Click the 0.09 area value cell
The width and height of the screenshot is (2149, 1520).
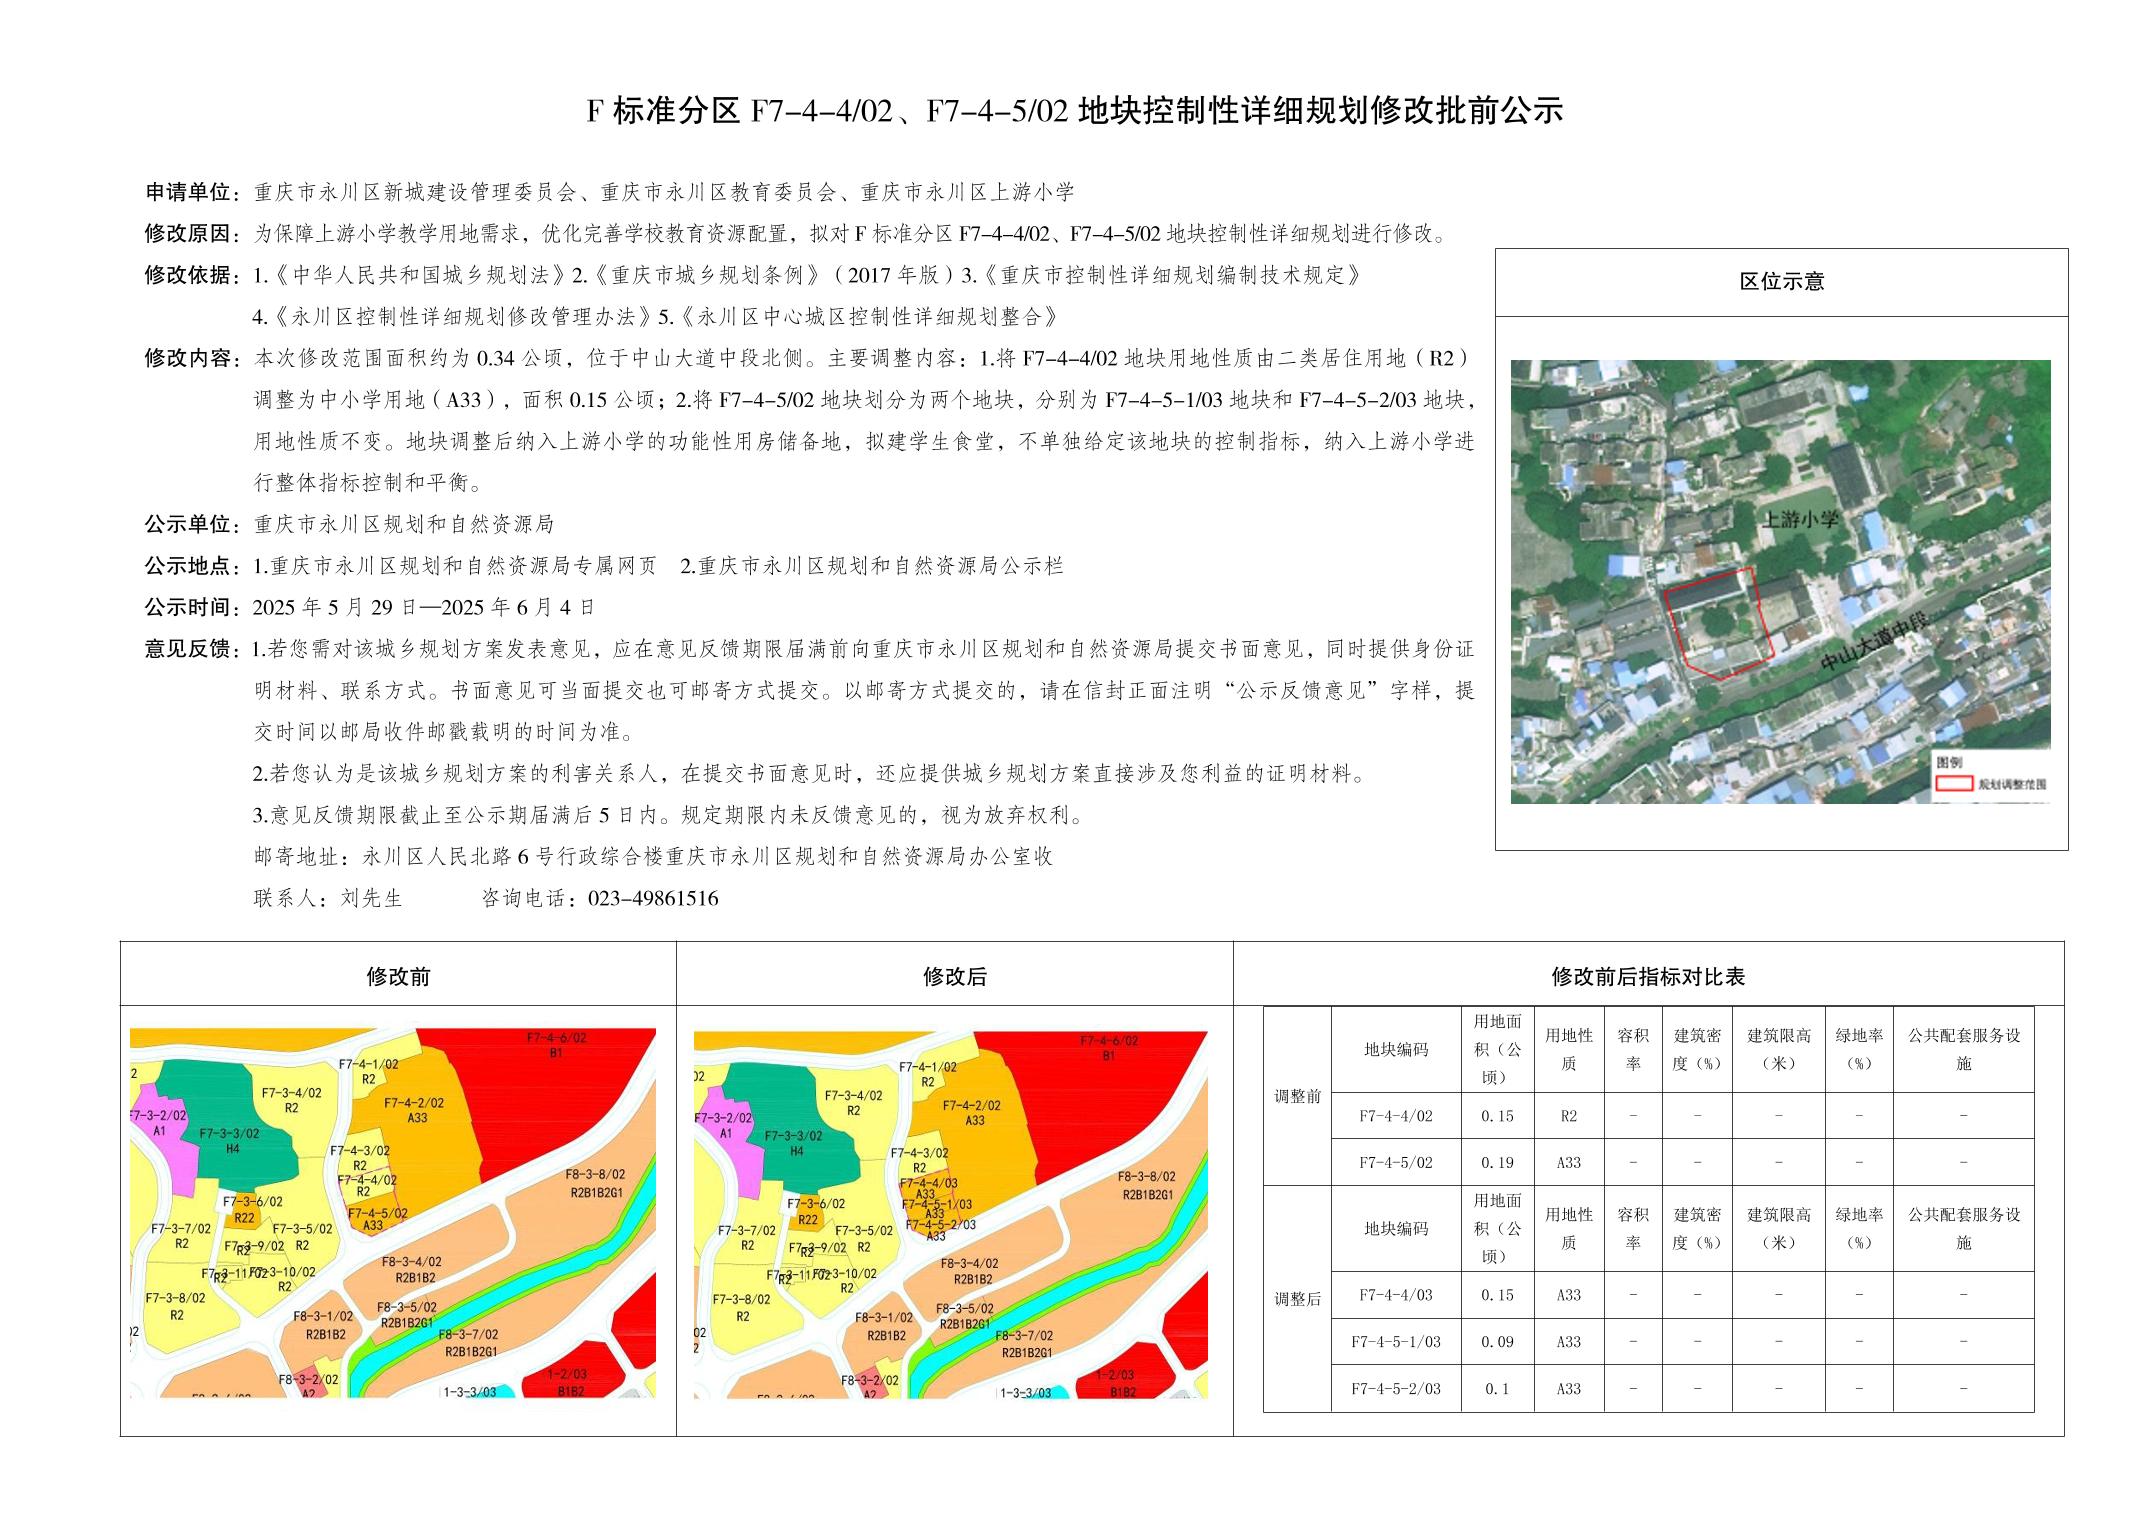1497,1342
